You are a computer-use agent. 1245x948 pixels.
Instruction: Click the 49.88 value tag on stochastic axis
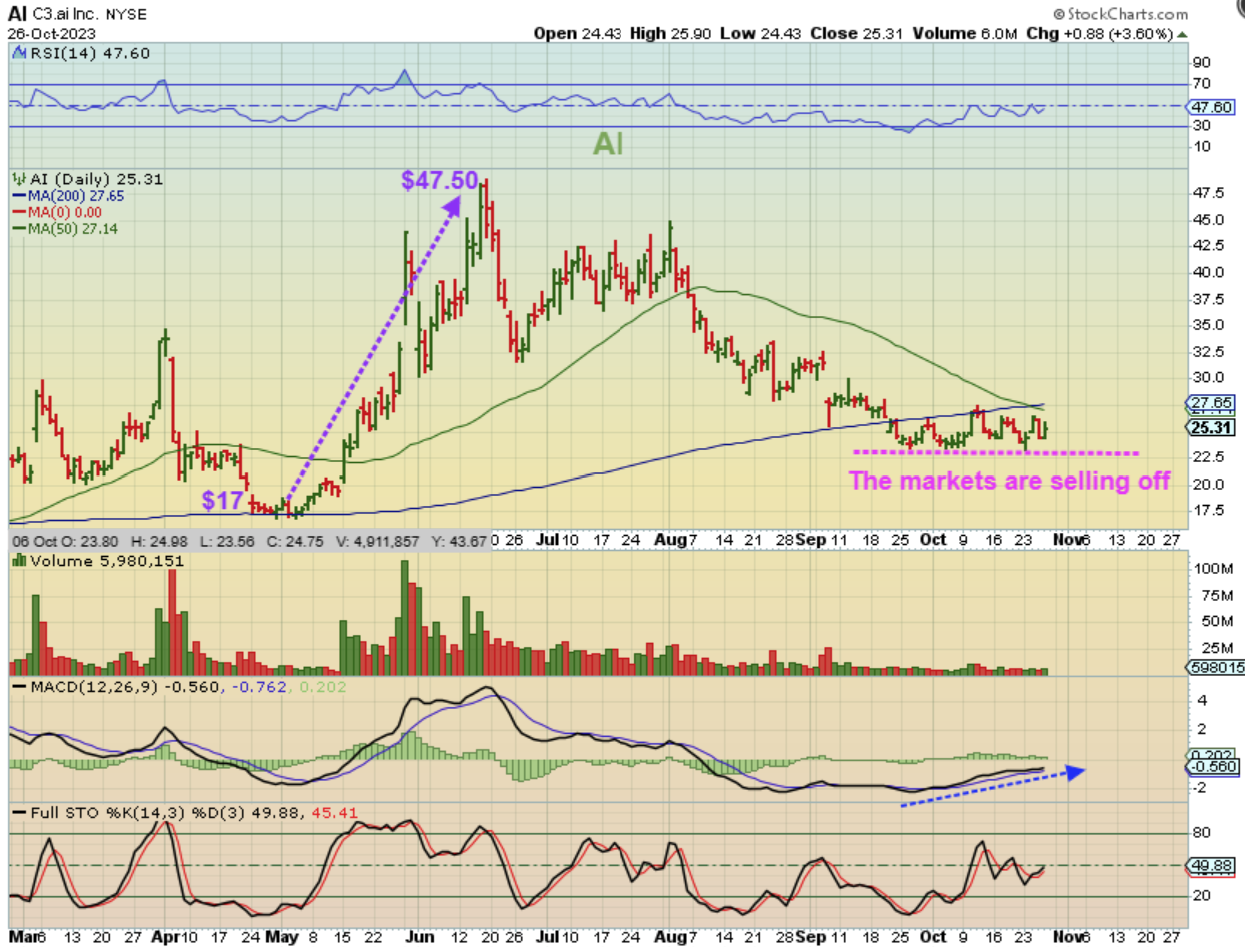pos(1212,865)
